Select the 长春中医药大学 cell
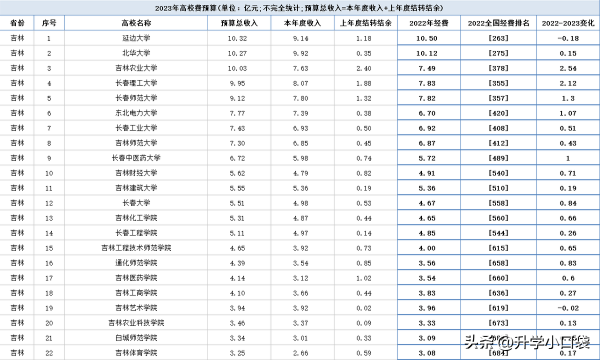This screenshot has width=600, height=360. [x=136, y=158]
